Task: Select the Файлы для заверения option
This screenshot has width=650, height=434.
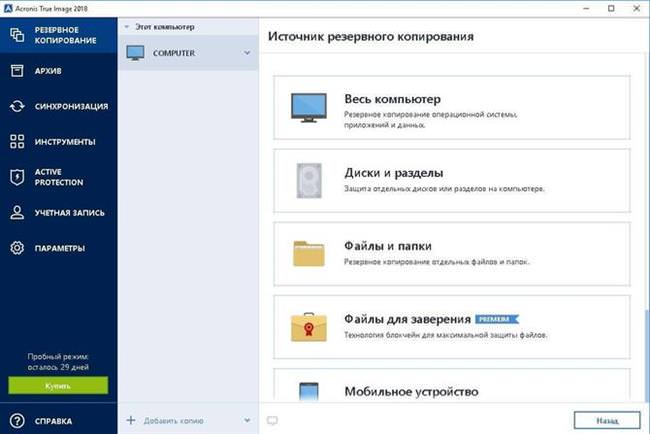Action: click(x=452, y=327)
